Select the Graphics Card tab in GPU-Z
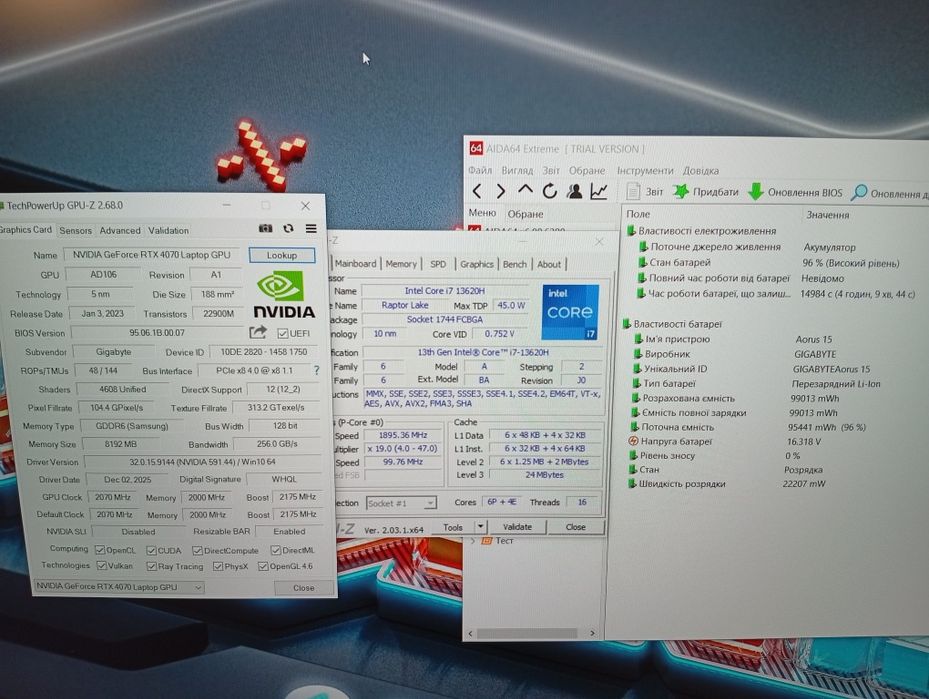 (26, 229)
